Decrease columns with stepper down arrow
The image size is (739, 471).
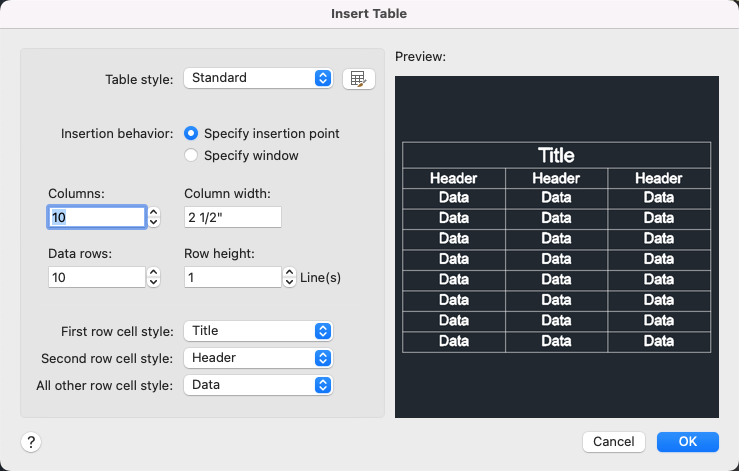tap(154, 222)
